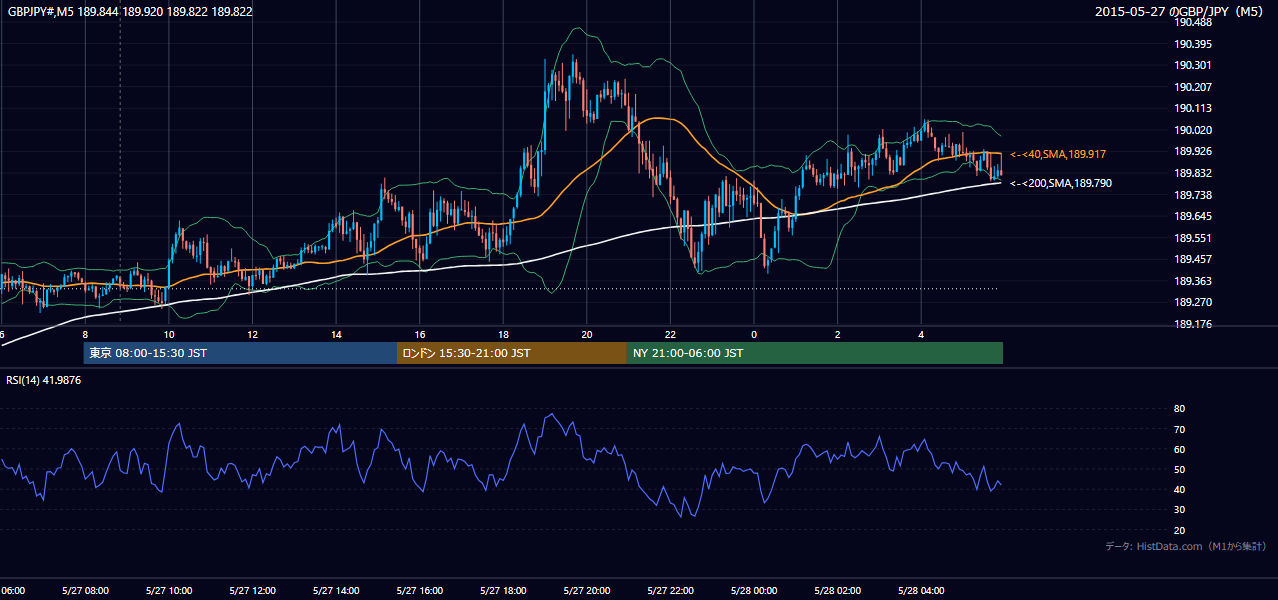Click price axis value 190.207

click(1193, 87)
